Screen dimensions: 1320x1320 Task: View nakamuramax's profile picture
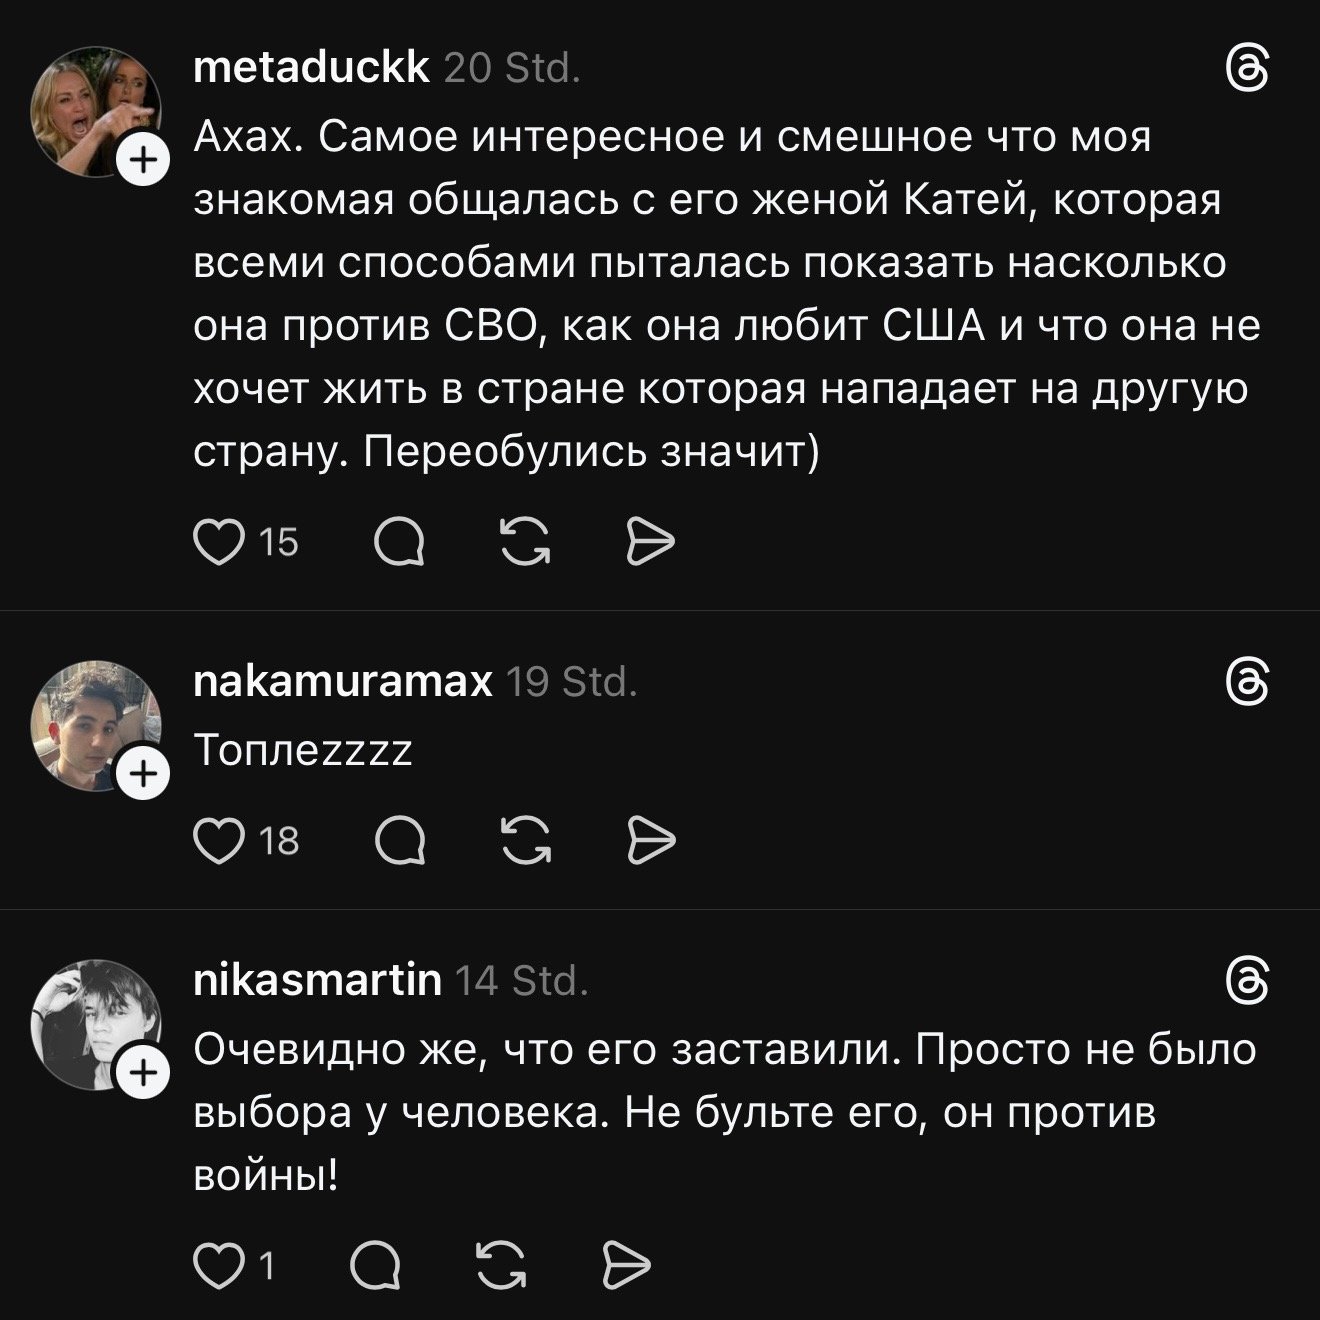tap(95, 724)
